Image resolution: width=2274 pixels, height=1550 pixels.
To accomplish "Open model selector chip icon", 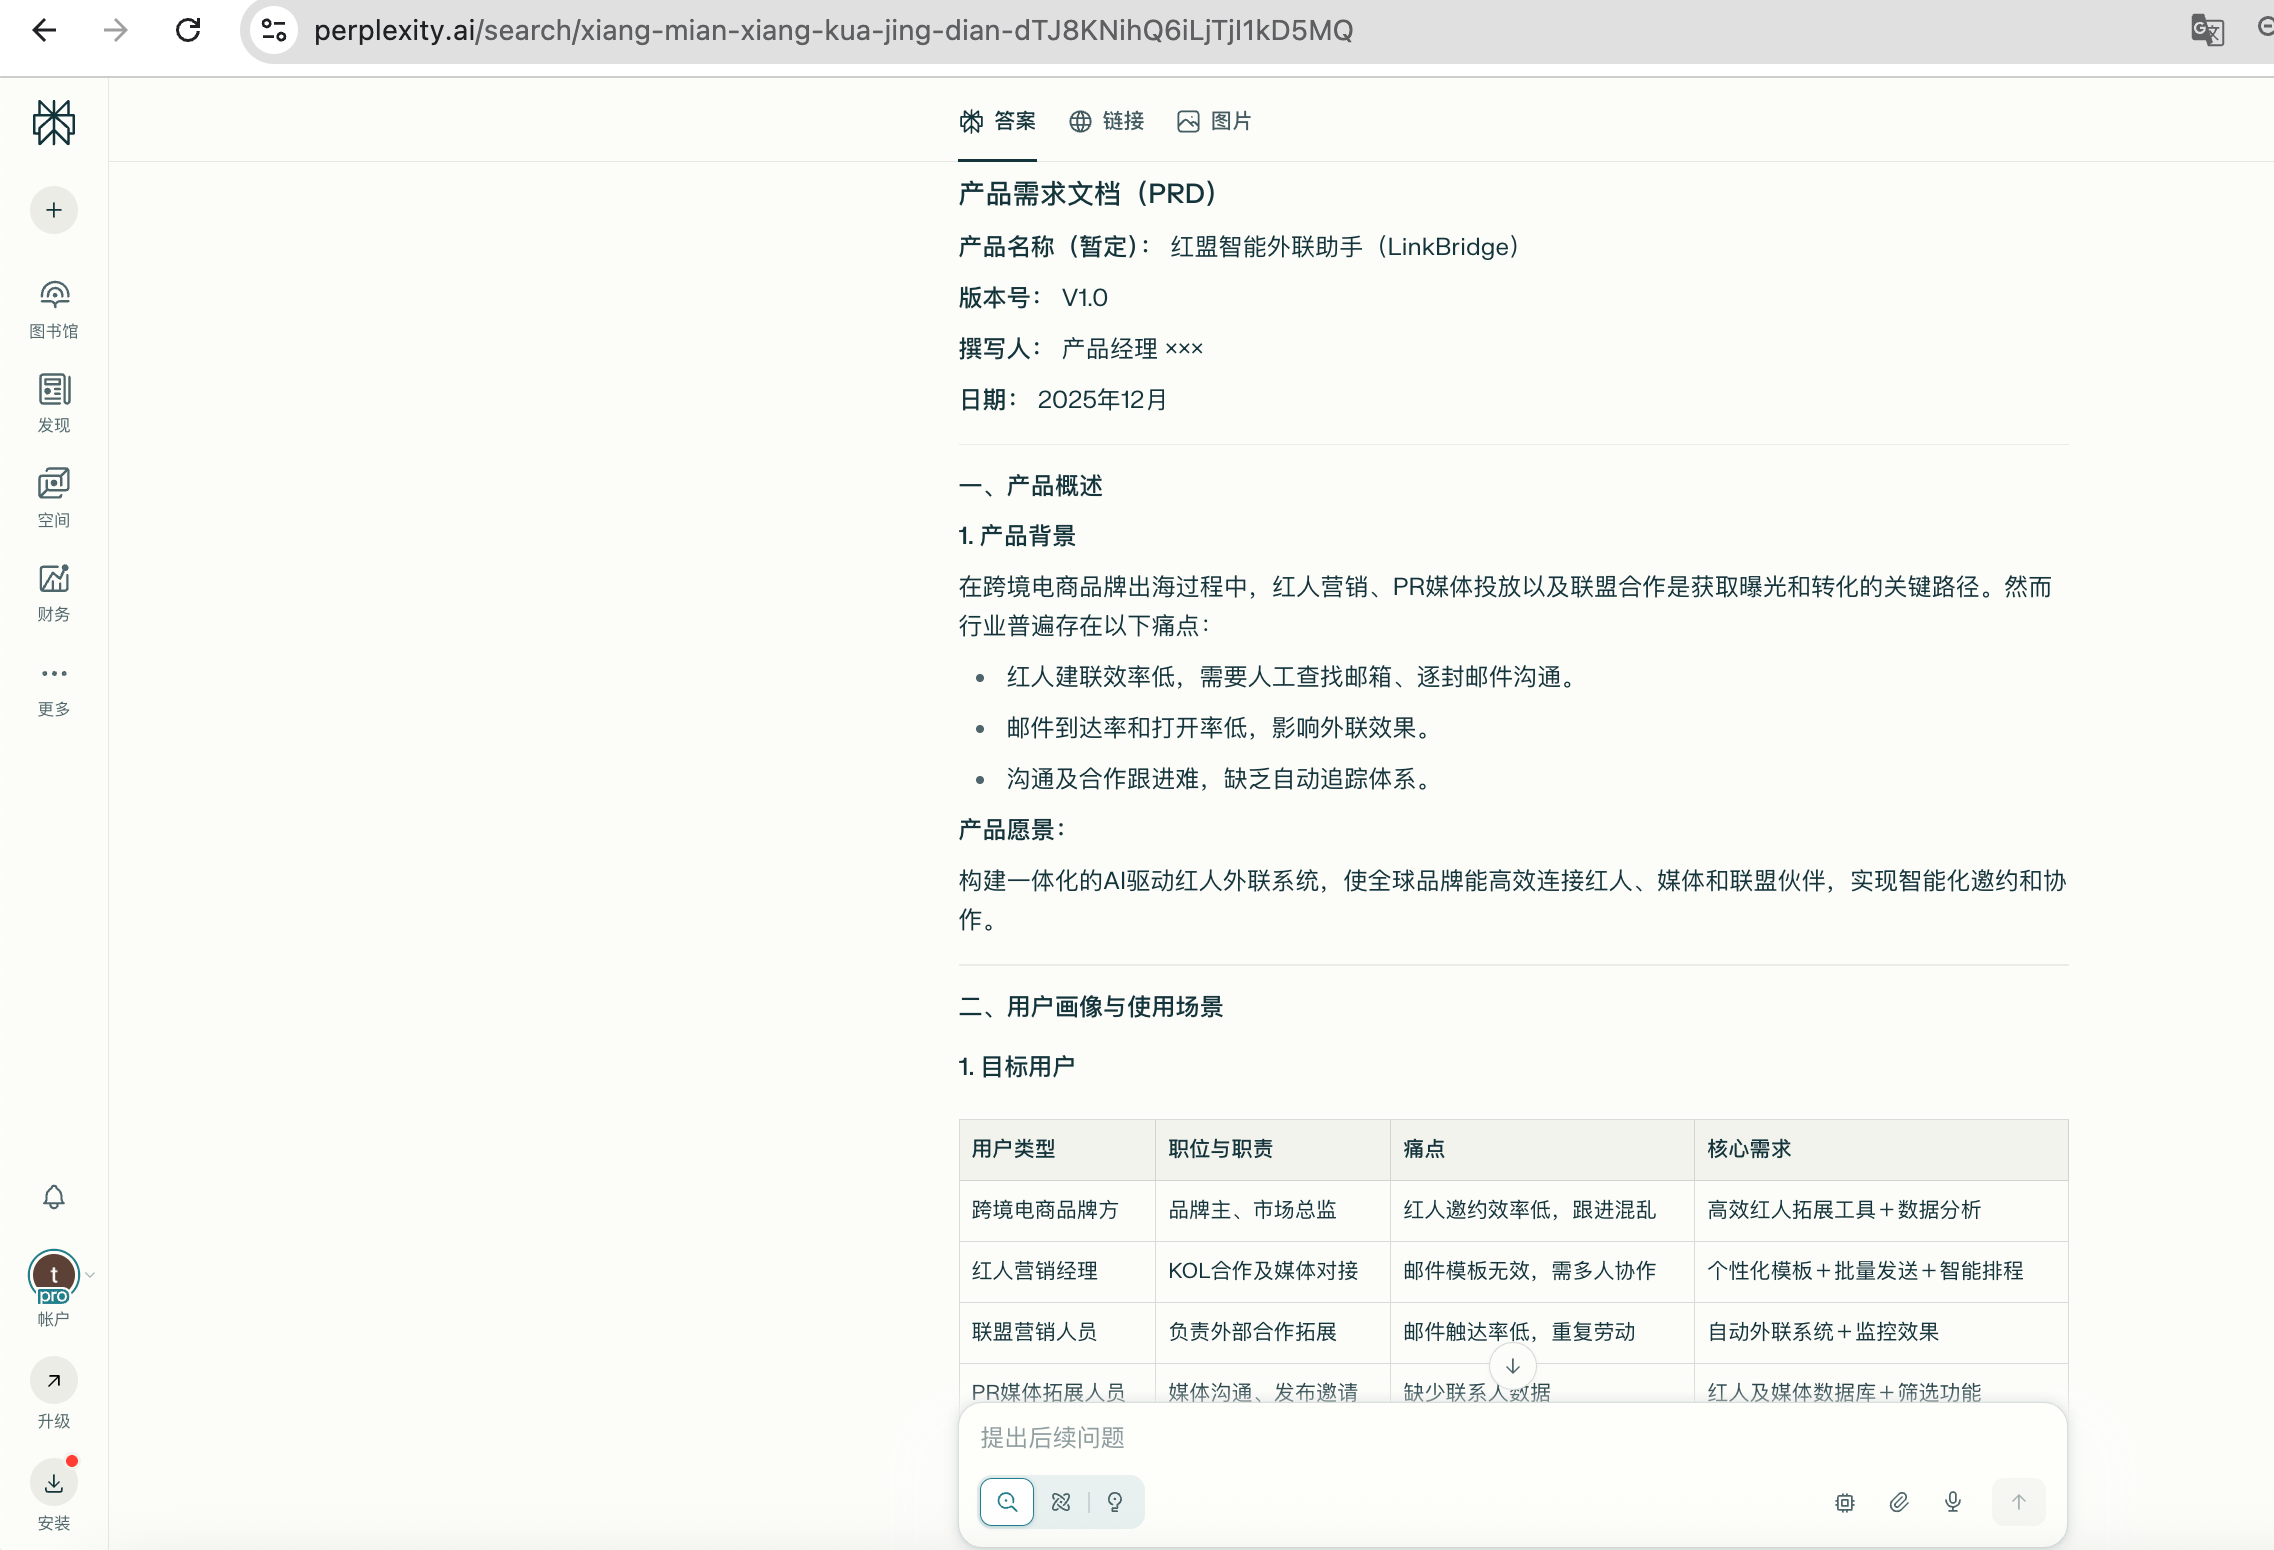I will click(x=1845, y=1502).
